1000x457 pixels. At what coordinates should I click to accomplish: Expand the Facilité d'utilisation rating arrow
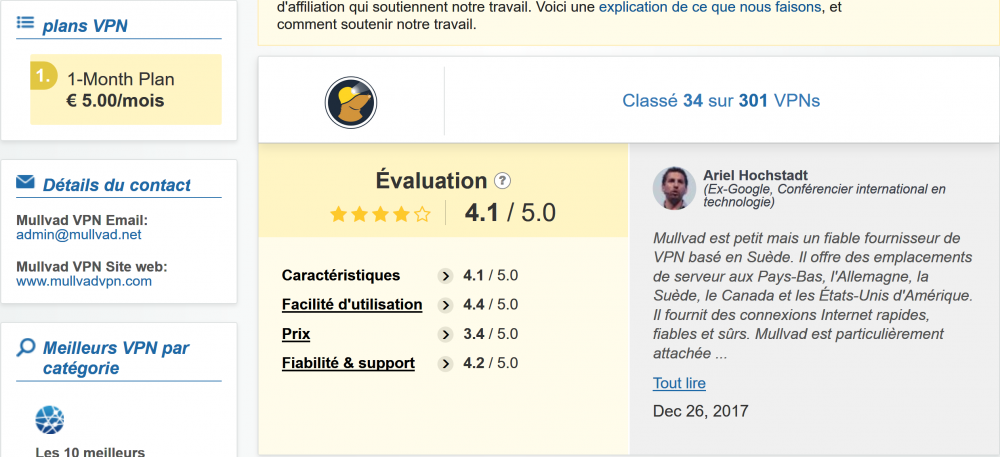click(446, 305)
